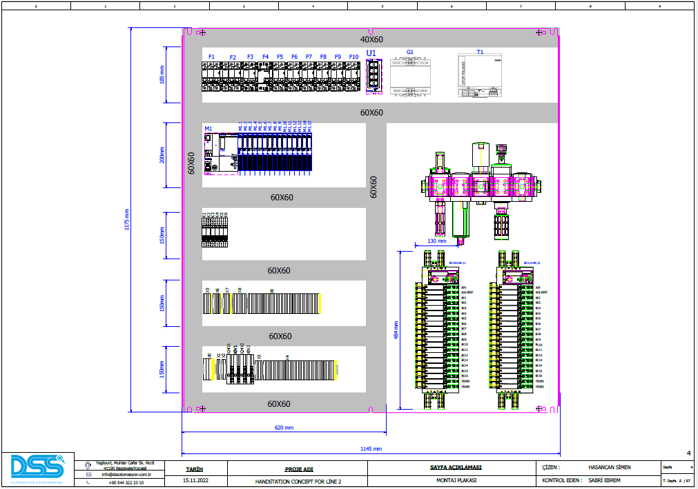Click the U1 socket component drawing
The image size is (698, 489).
tap(374, 77)
